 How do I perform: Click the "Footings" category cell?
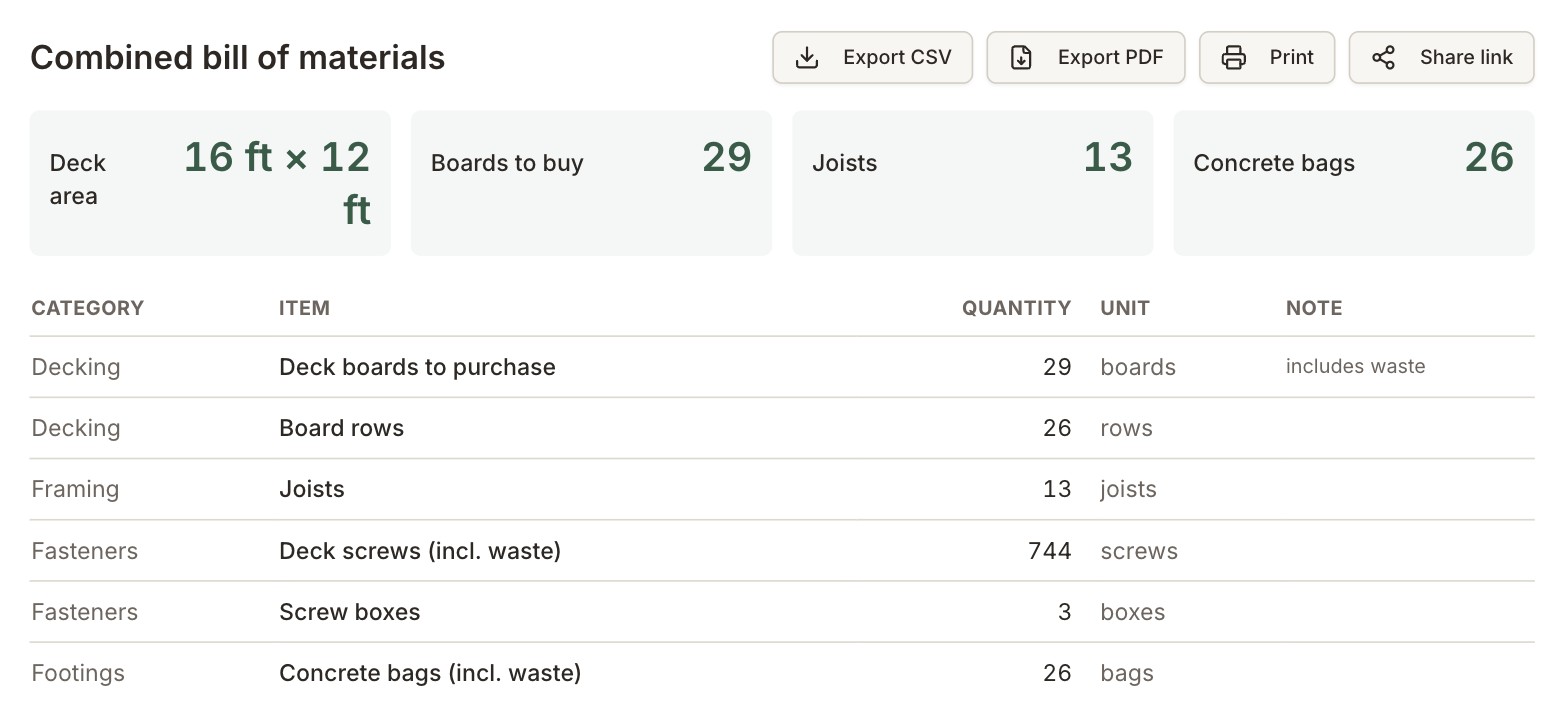pos(78,673)
